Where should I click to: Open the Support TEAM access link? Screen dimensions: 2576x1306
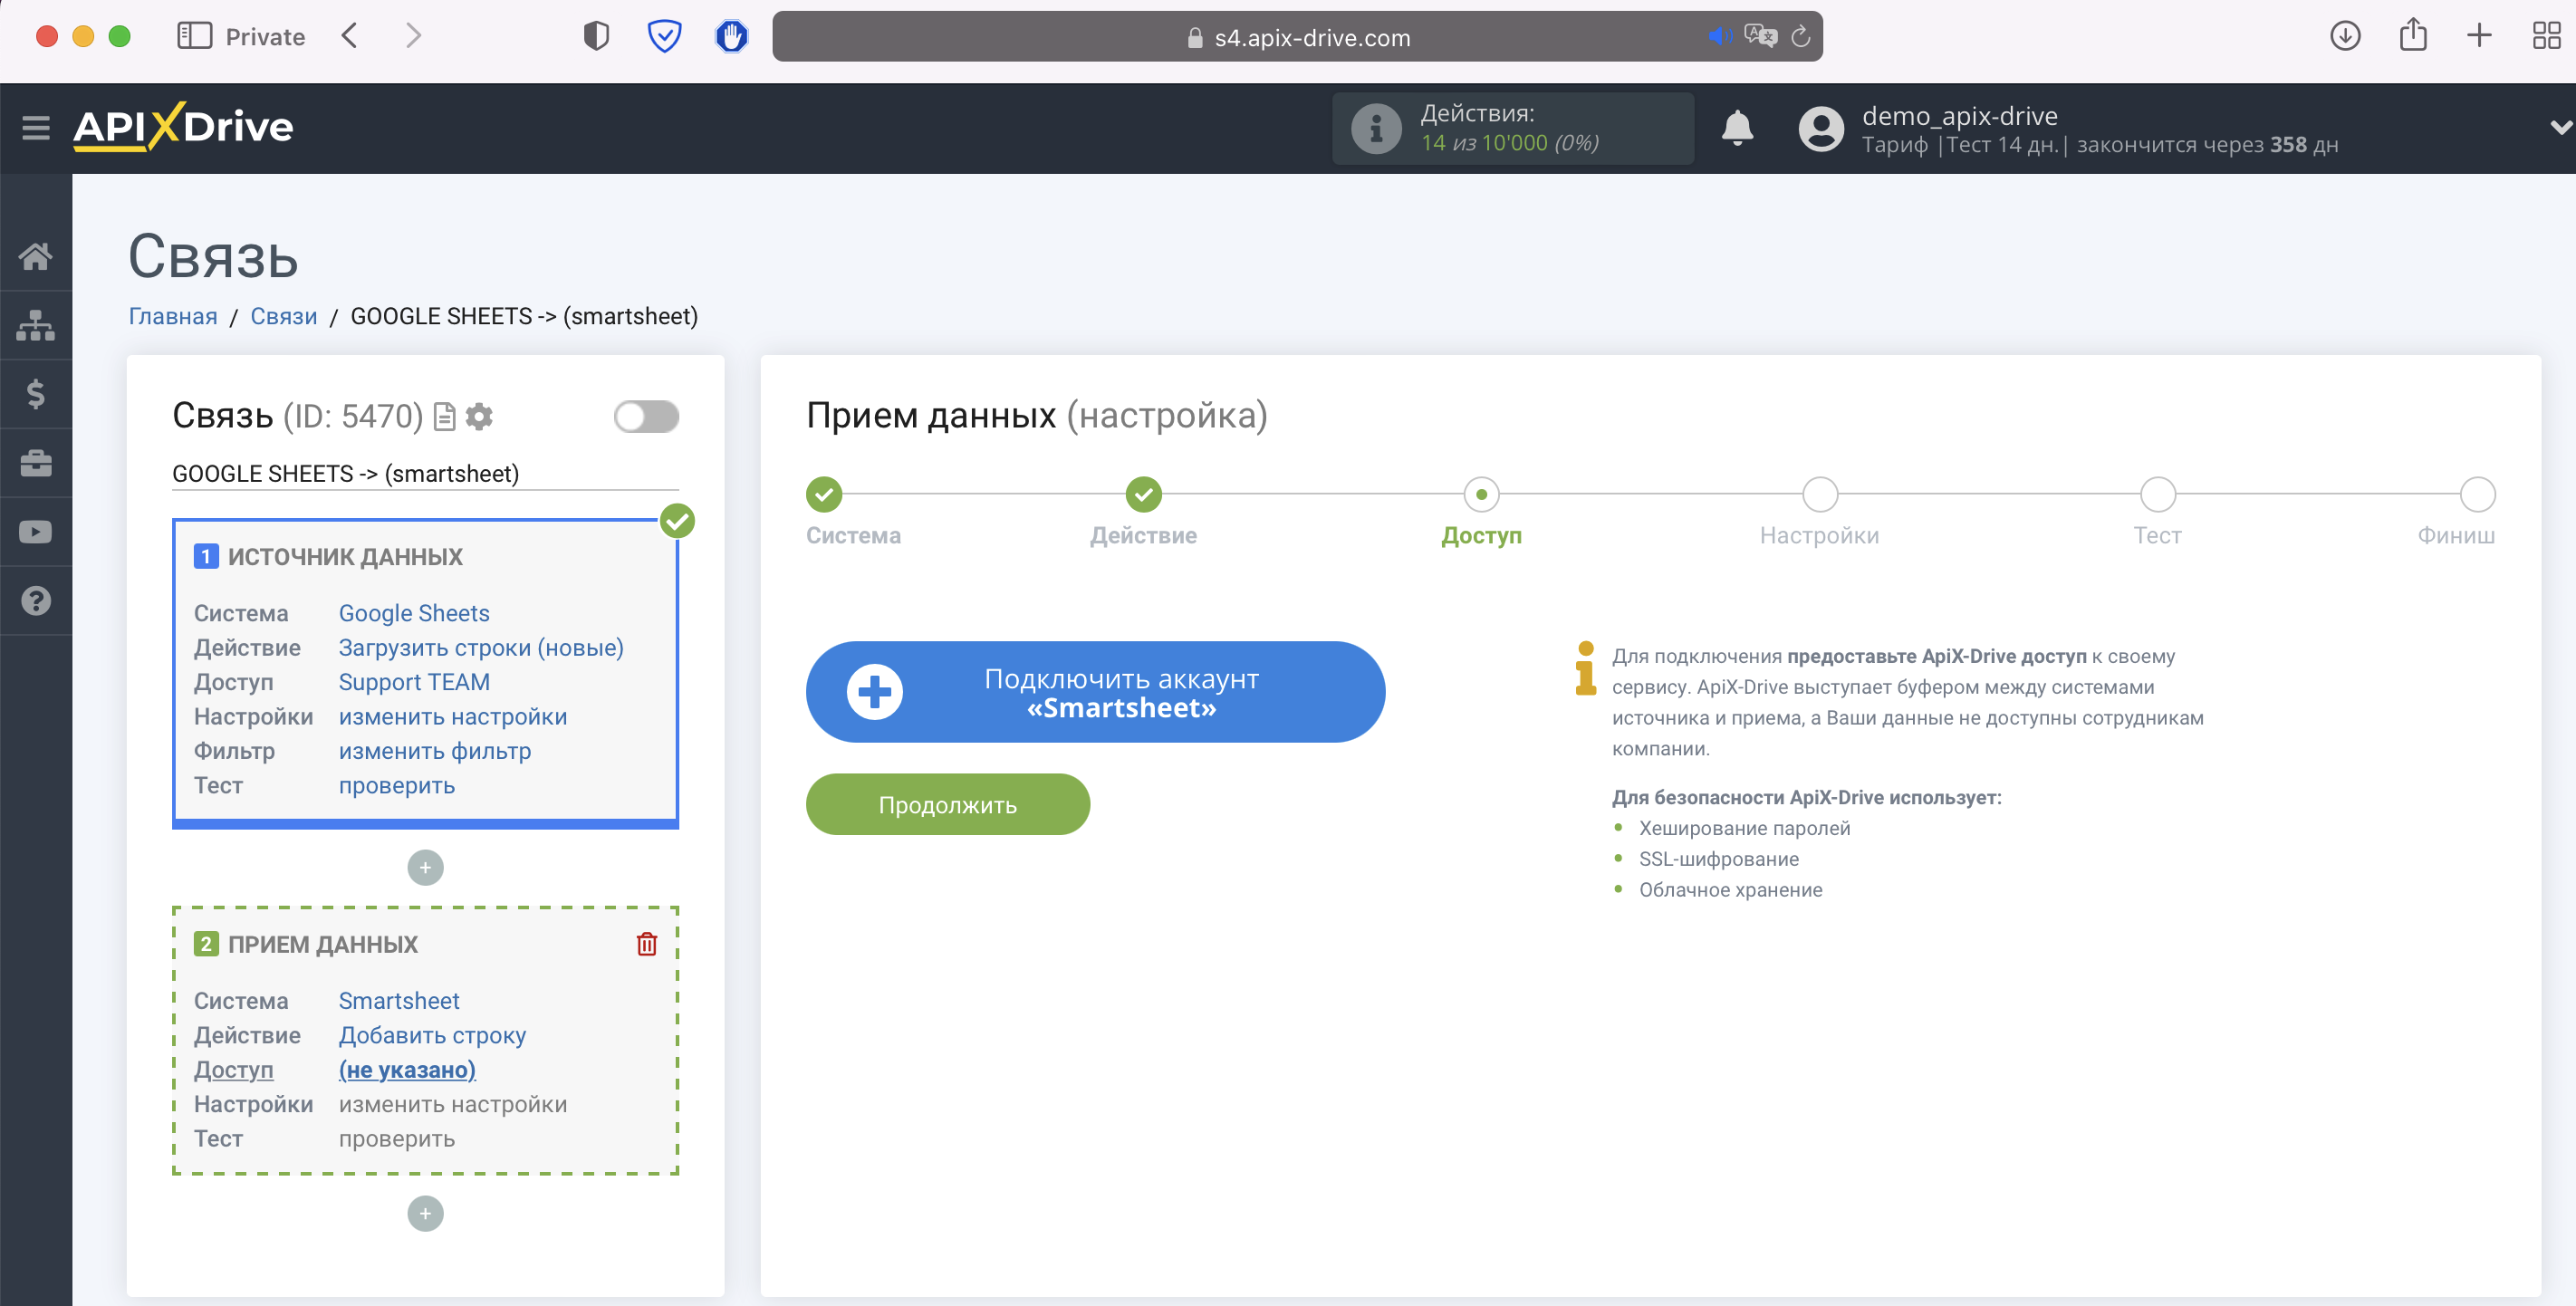[x=414, y=682]
